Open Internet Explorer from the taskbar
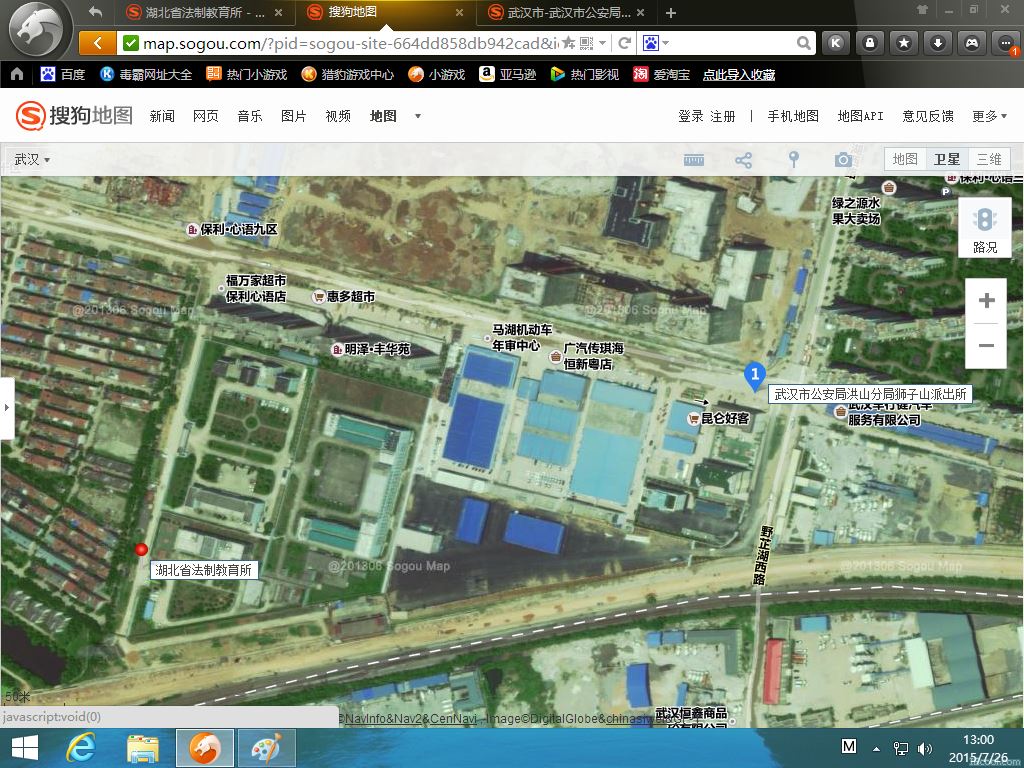 80,748
